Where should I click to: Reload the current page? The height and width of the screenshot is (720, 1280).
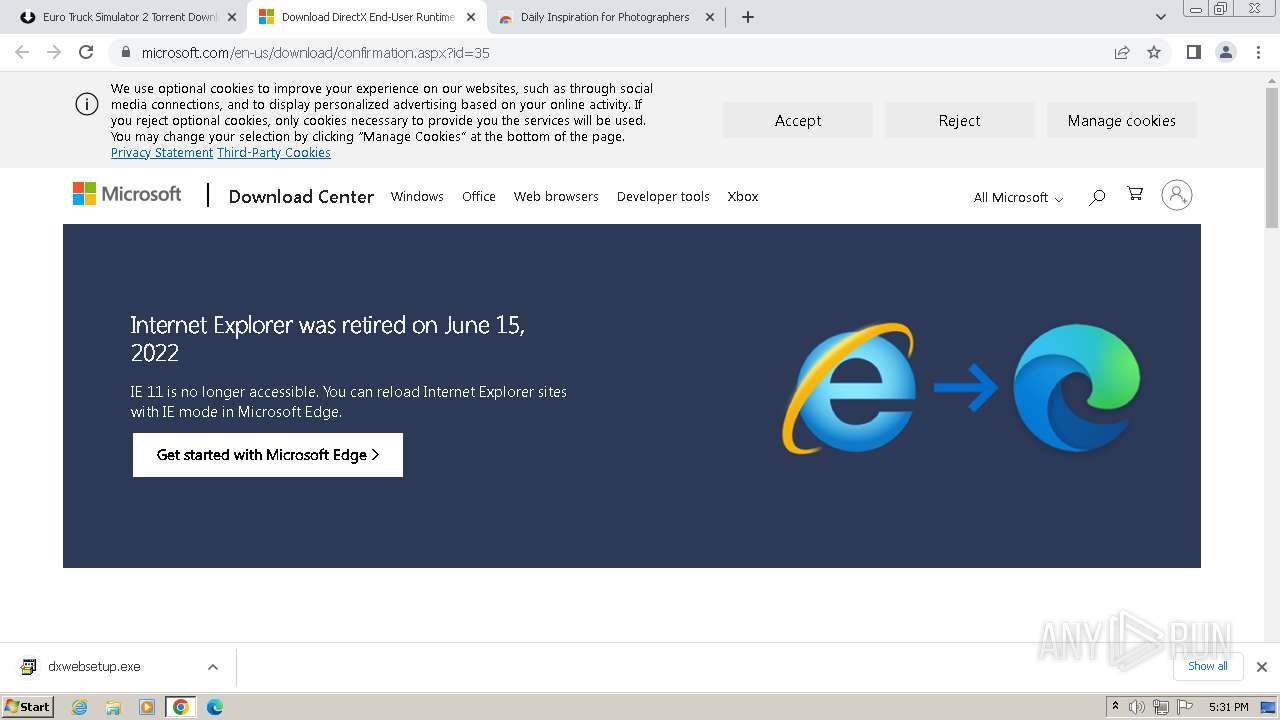coord(86,52)
